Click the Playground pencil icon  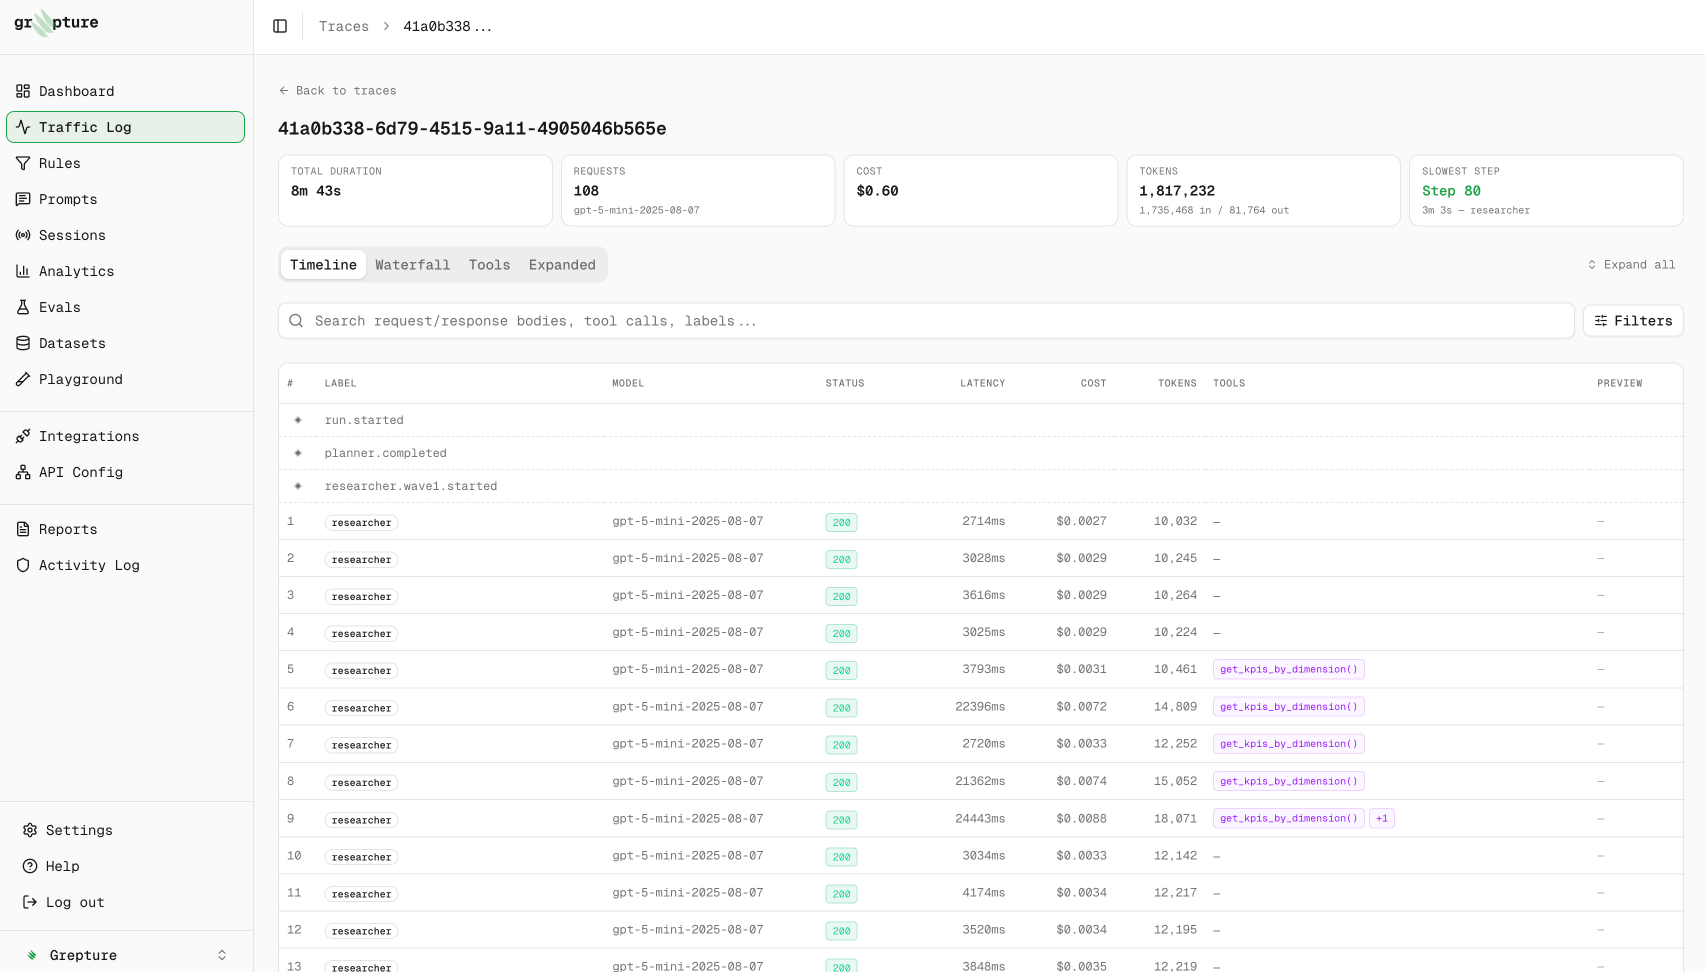[23, 379]
